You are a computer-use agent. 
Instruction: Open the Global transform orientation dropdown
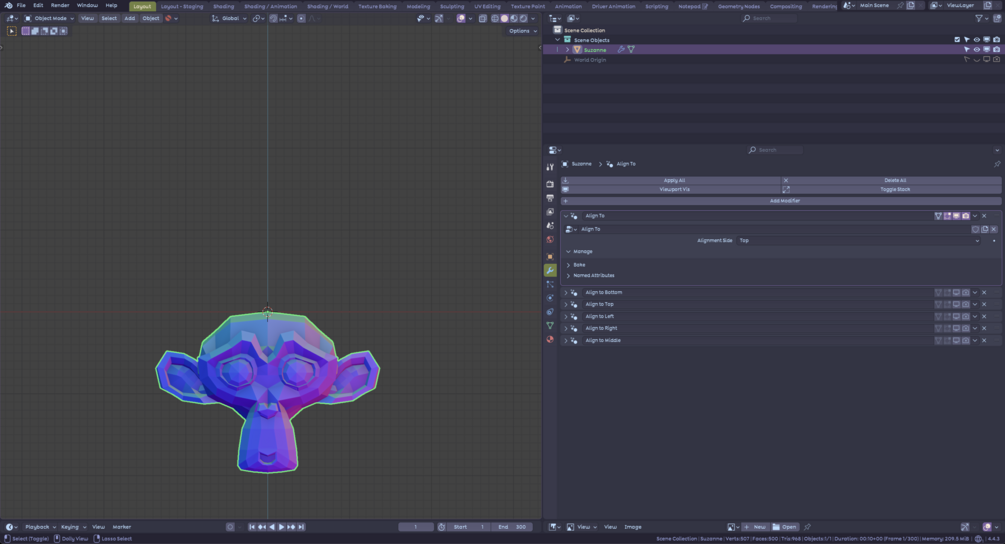[229, 19]
